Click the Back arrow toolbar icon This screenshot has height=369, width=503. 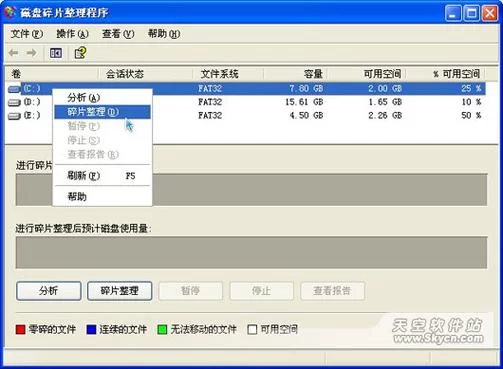tap(14, 53)
